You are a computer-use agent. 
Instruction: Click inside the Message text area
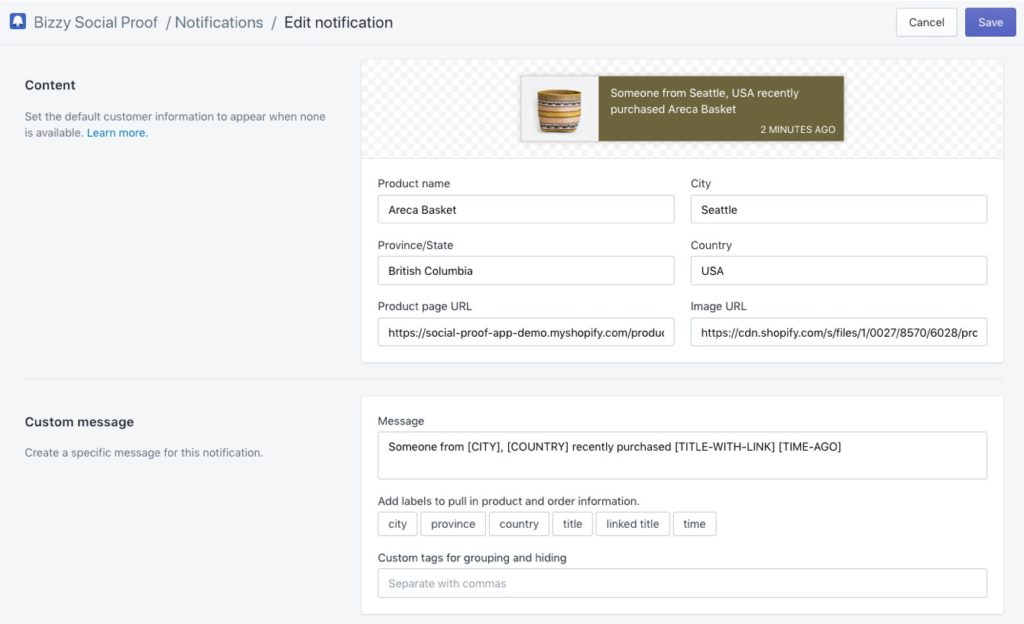(682, 456)
